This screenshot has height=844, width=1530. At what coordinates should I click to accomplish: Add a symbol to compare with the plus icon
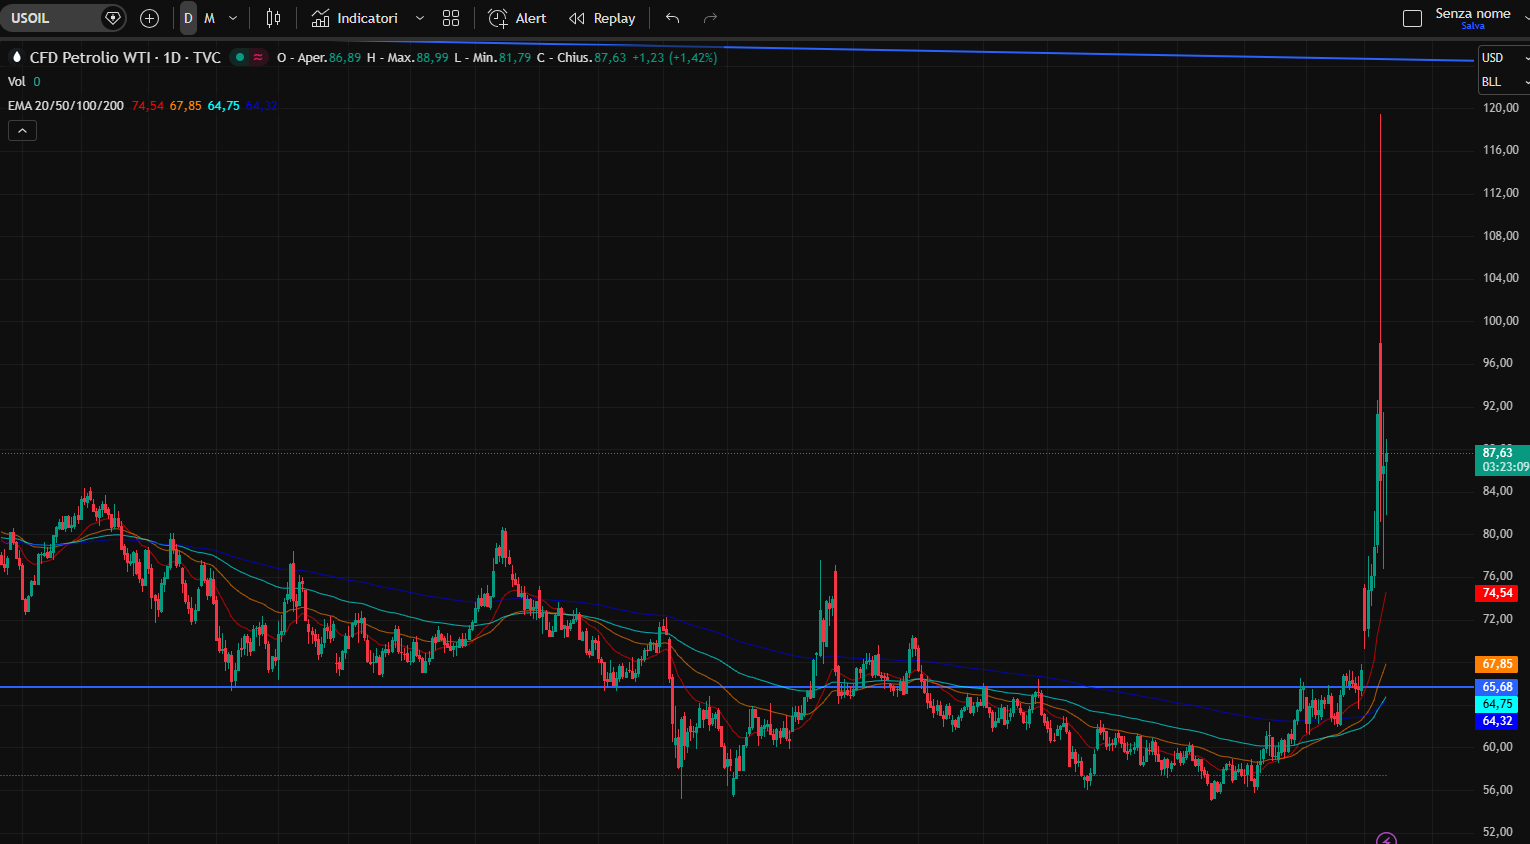pos(150,18)
